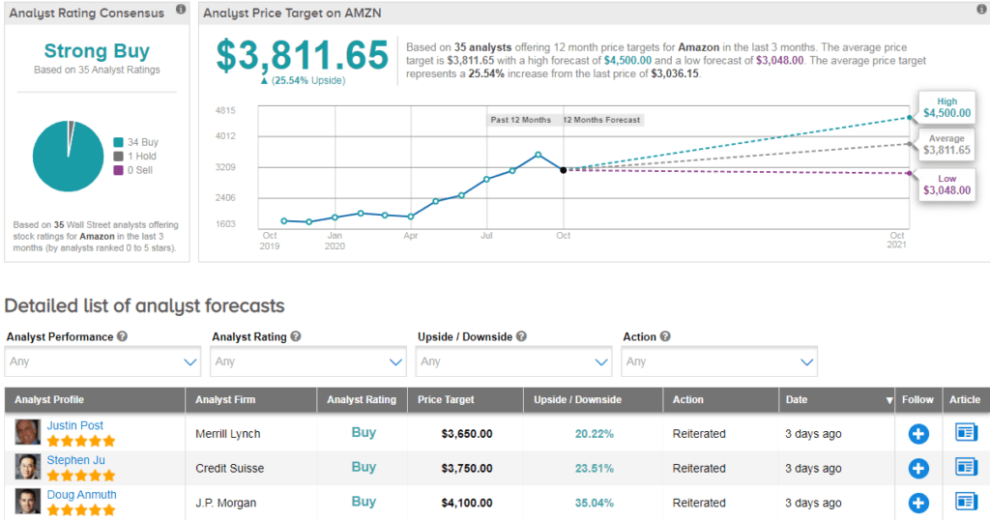
Task: Click the 35.04% upside value
Action: (594, 503)
